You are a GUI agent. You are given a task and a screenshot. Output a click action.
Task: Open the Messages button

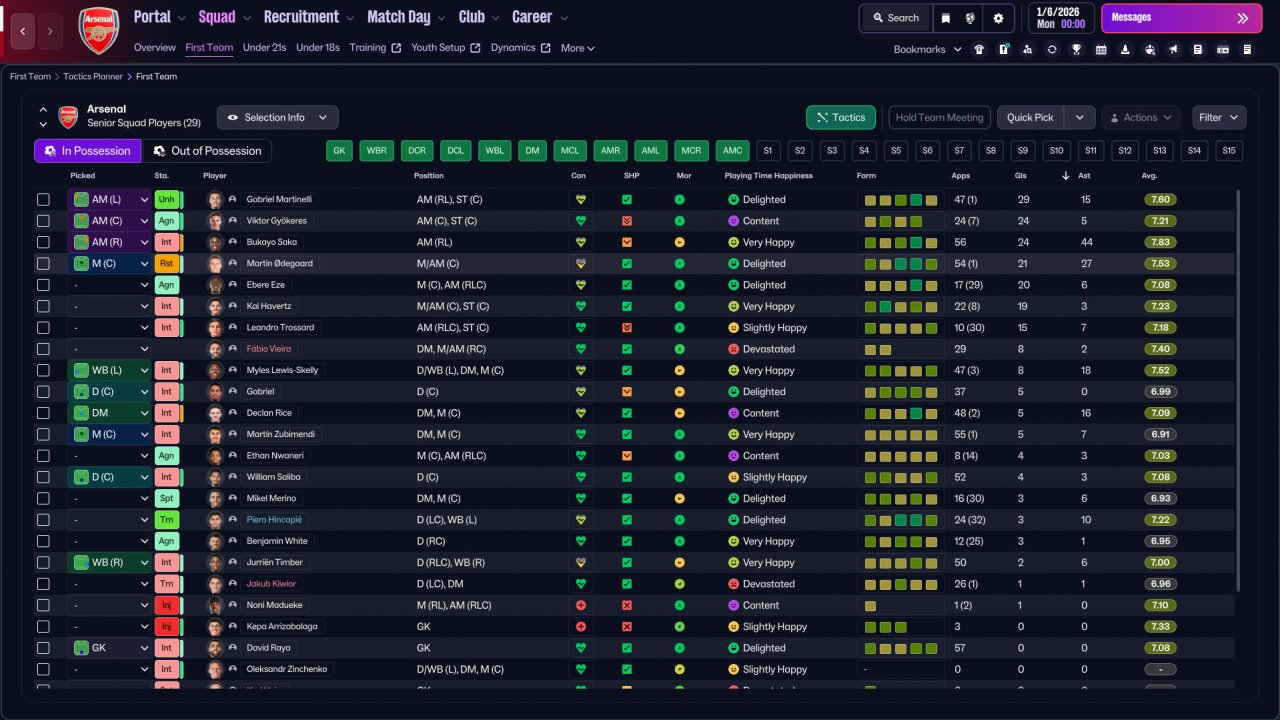tap(1181, 18)
